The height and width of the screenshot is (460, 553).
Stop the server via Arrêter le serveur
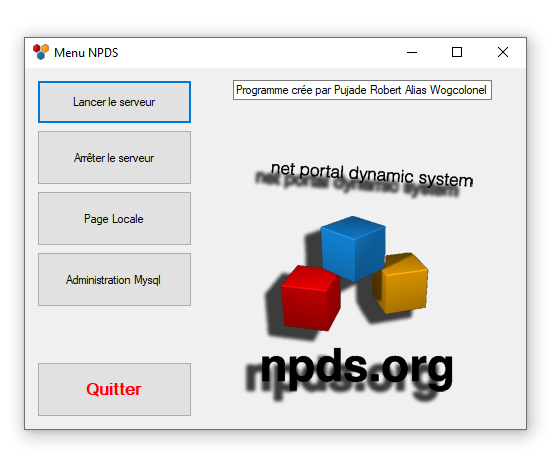coord(114,157)
